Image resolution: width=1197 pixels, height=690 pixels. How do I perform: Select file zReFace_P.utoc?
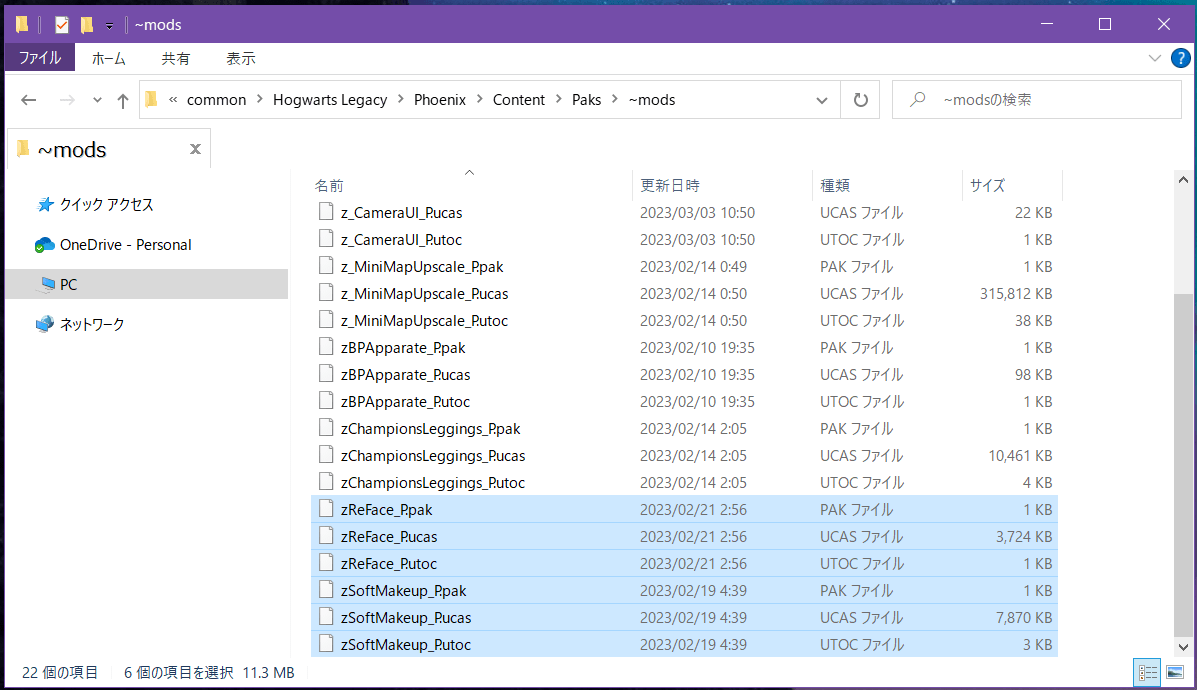point(684,563)
